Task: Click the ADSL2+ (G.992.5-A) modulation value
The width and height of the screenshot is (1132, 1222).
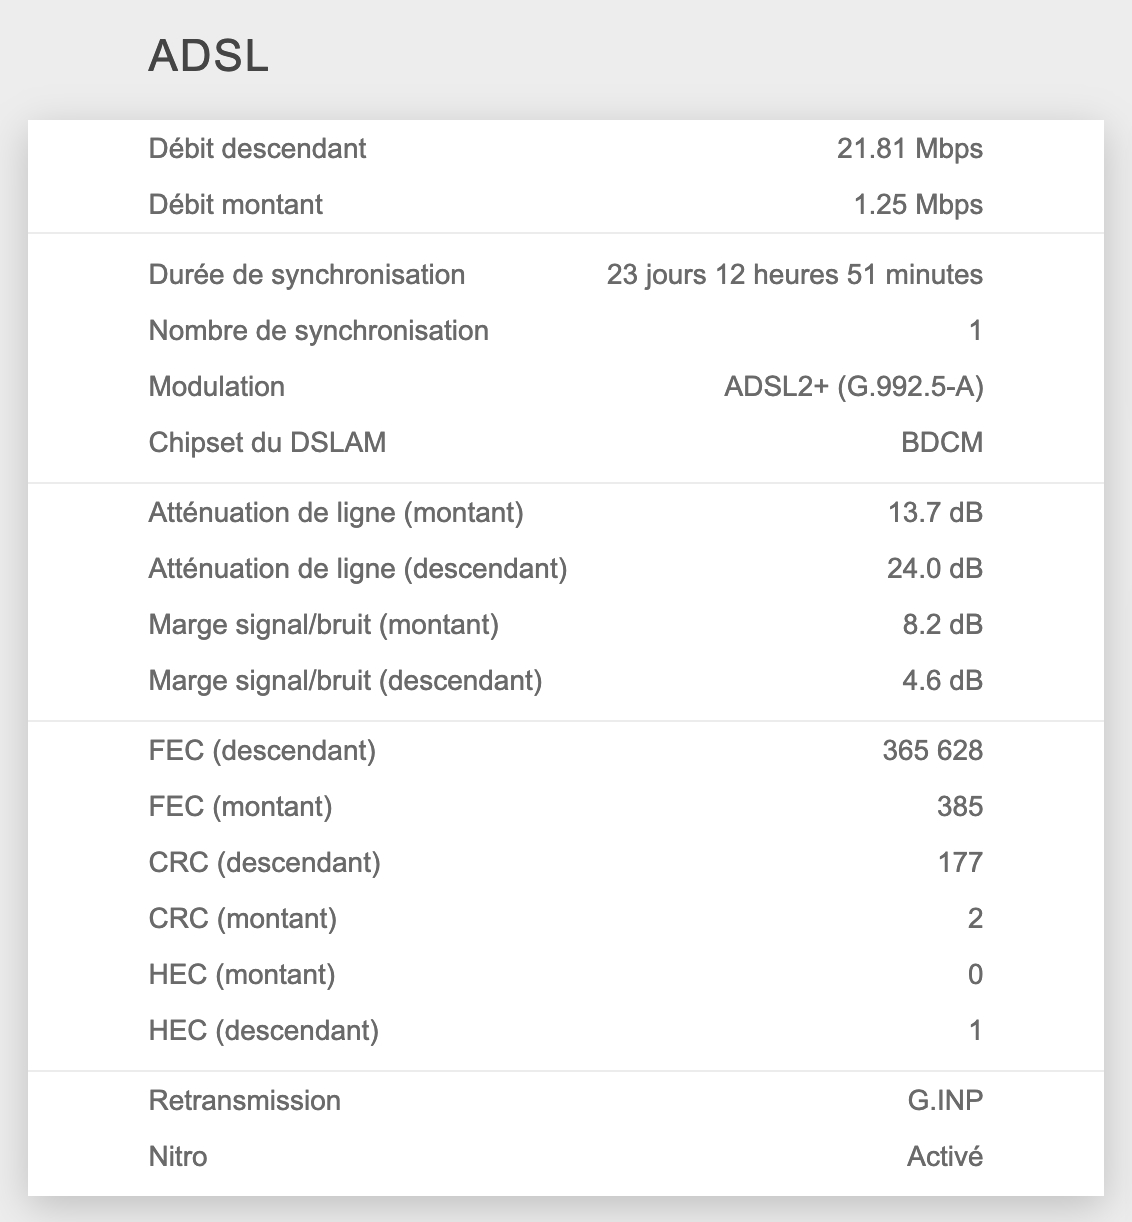Action: 853,387
